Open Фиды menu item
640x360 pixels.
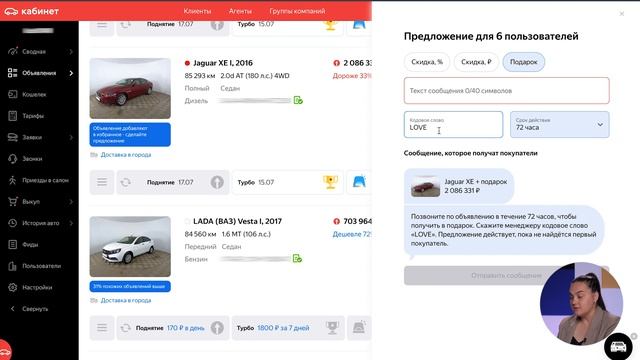point(30,244)
